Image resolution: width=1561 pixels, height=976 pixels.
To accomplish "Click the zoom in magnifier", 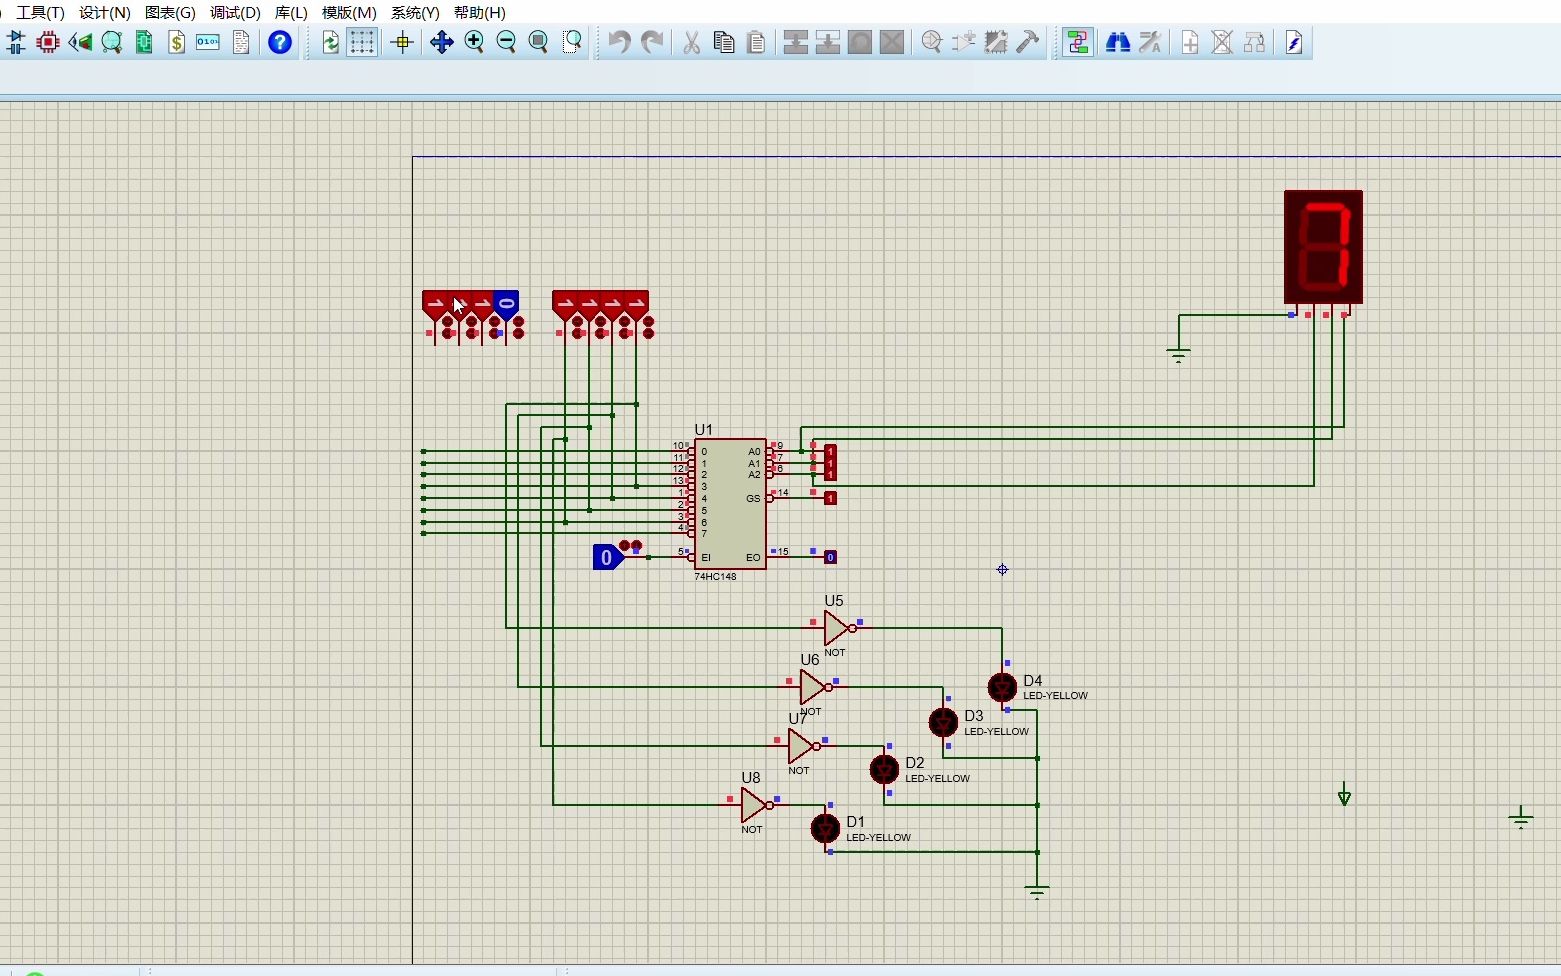I will 474,42.
